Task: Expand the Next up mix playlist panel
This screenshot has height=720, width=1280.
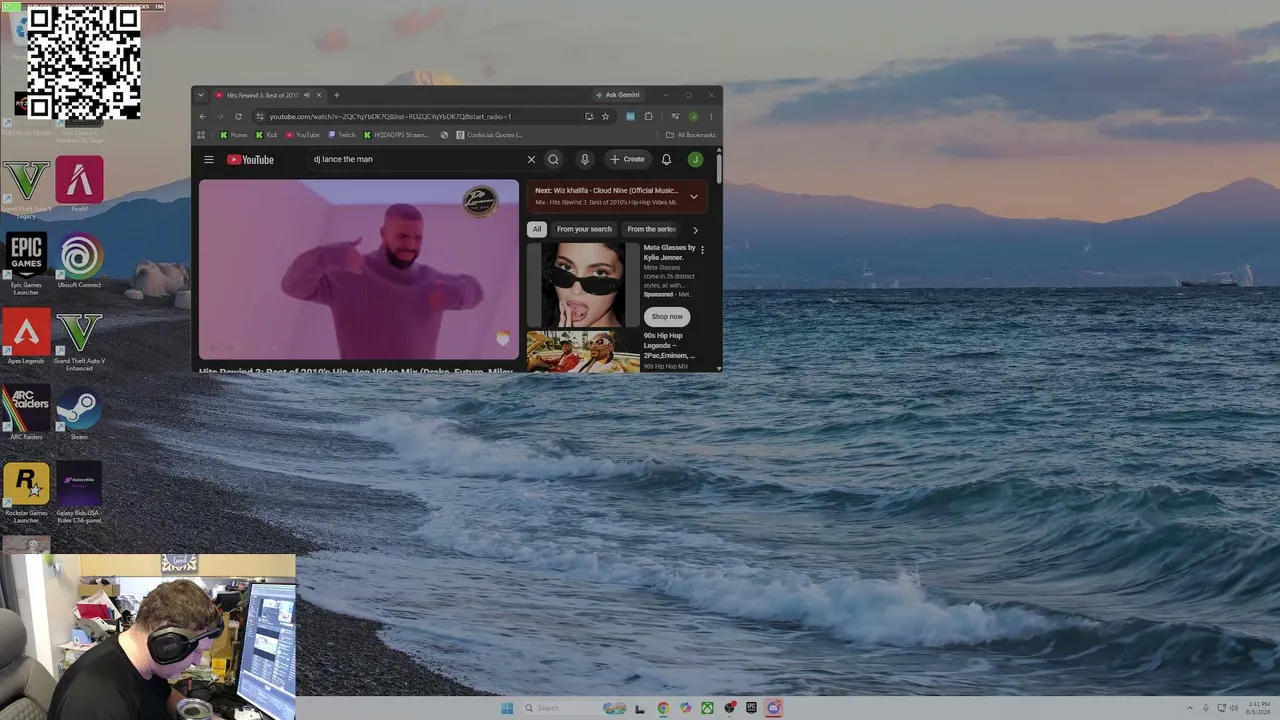Action: (694, 197)
